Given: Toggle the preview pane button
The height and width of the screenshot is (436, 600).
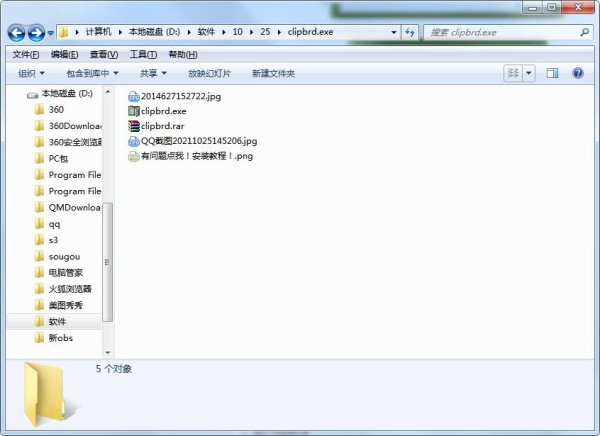Looking at the screenshot, I should click(x=552, y=73).
